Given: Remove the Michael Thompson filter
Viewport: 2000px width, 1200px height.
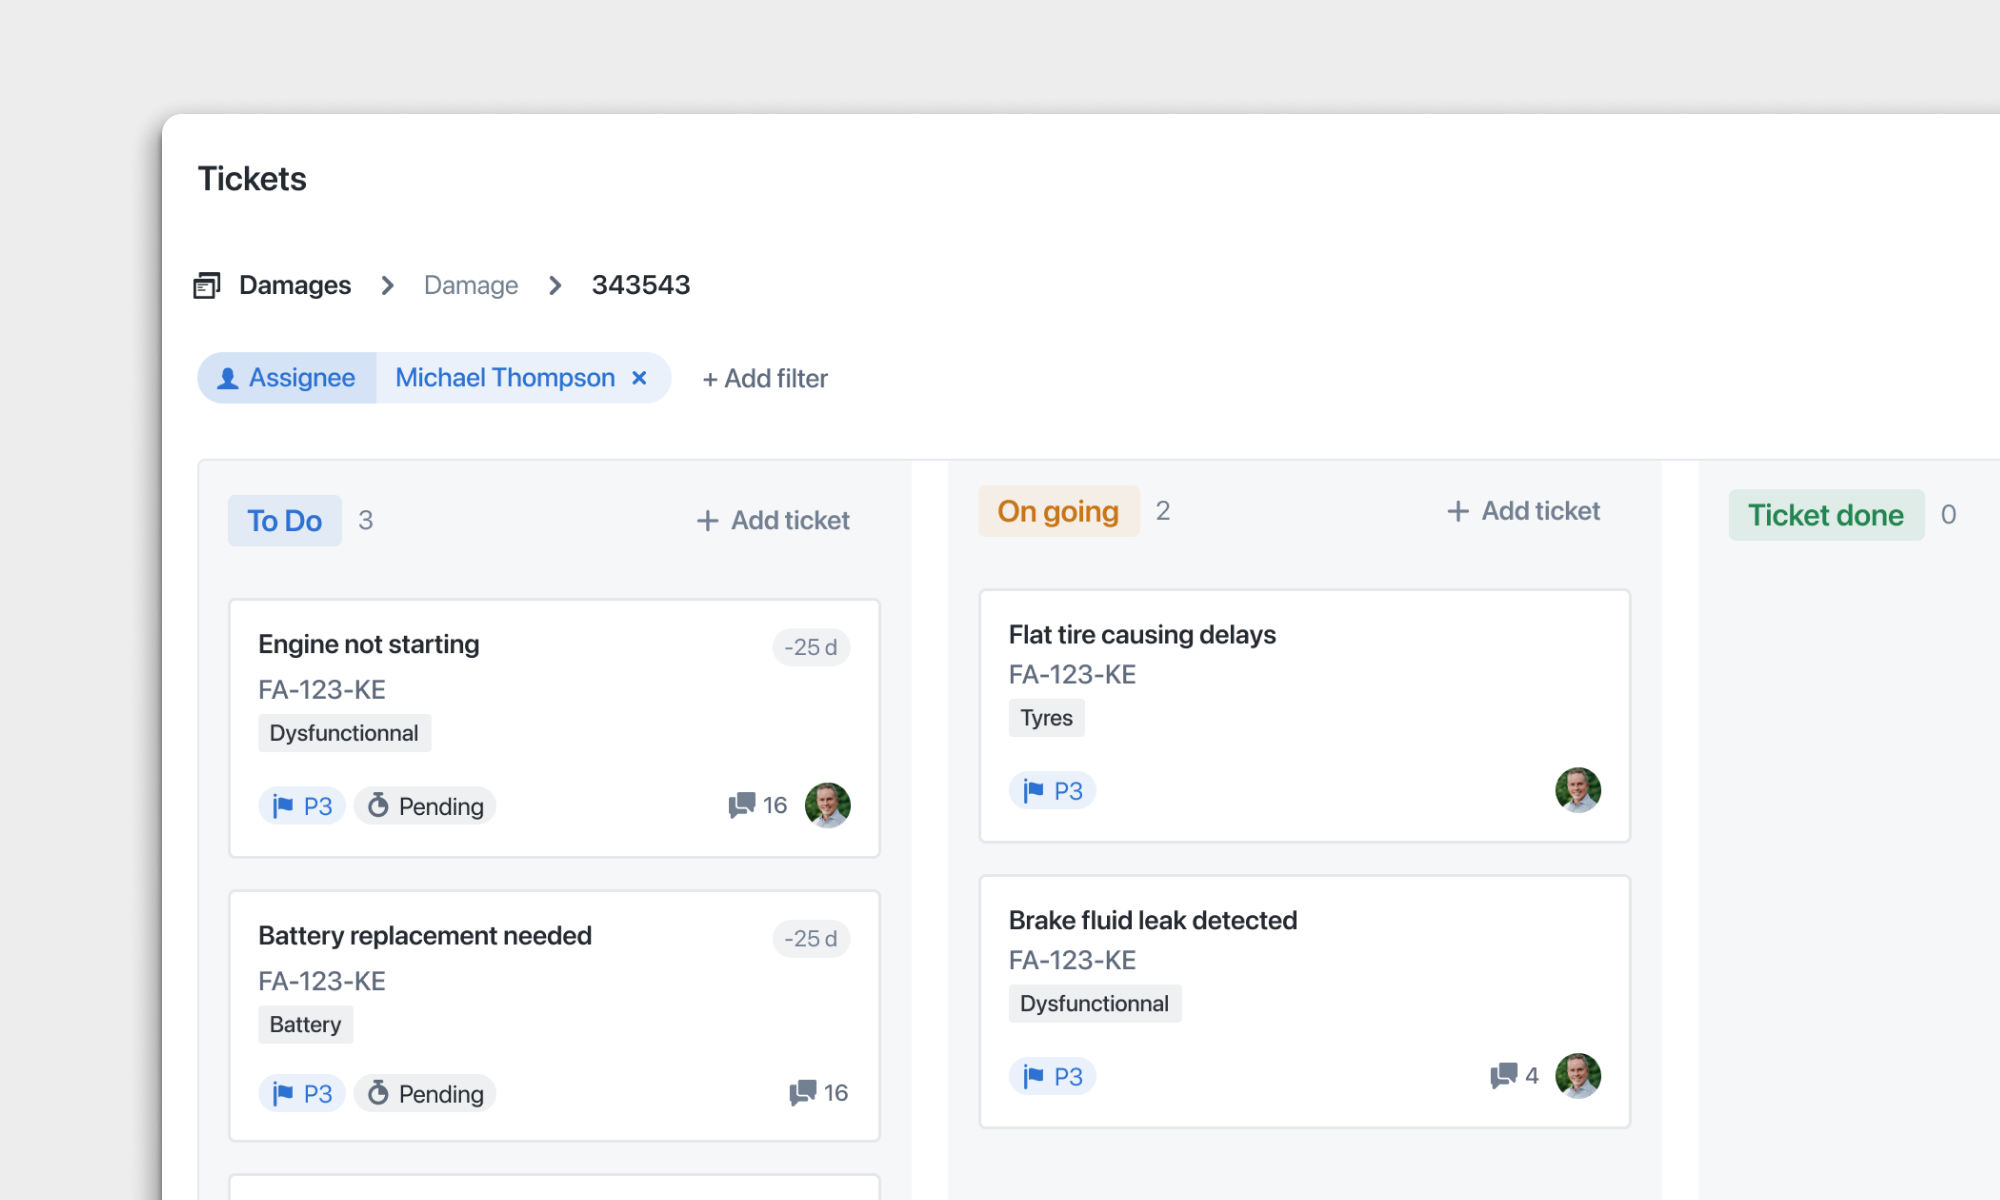Looking at the screenshot, I should tap(639, 378).
